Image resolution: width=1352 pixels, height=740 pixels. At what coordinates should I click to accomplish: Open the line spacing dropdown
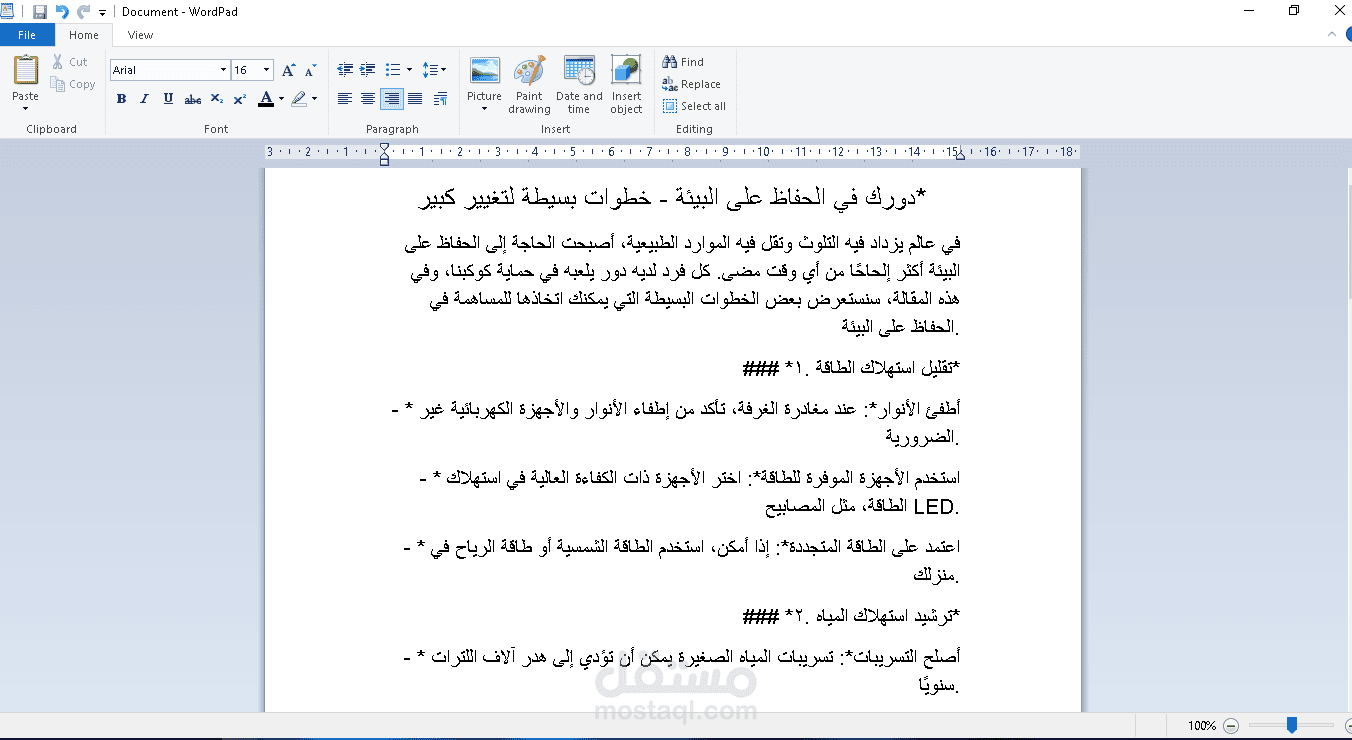click(x=434, y=70)
